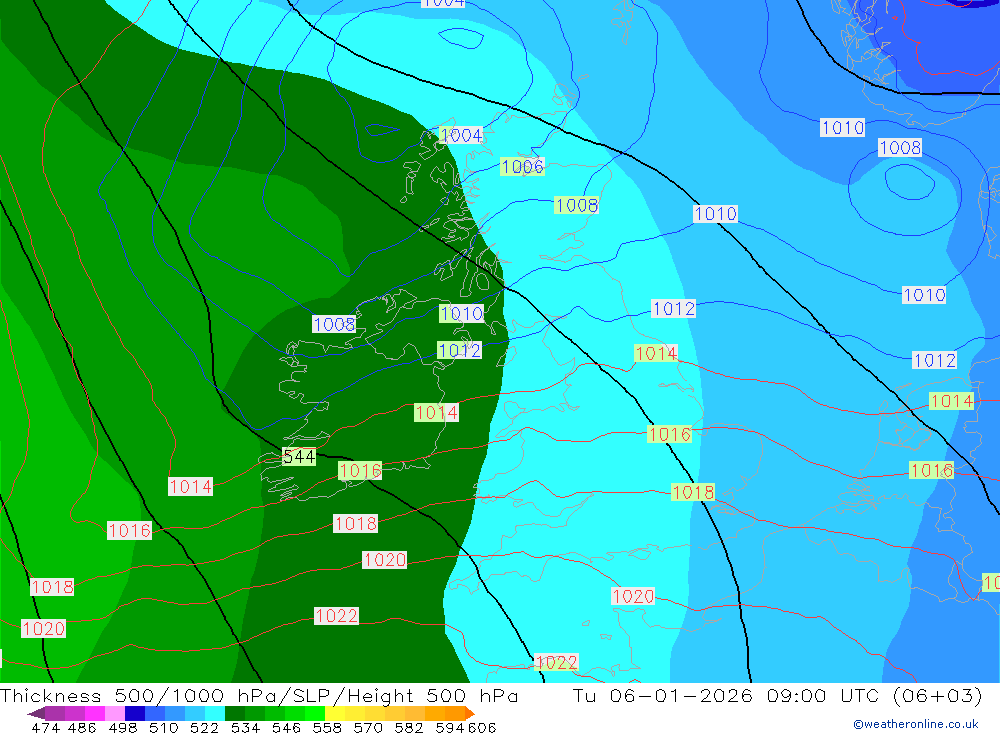1000x733 pixels.
Task: Click the legend value 558
Action: pos(327,727)
